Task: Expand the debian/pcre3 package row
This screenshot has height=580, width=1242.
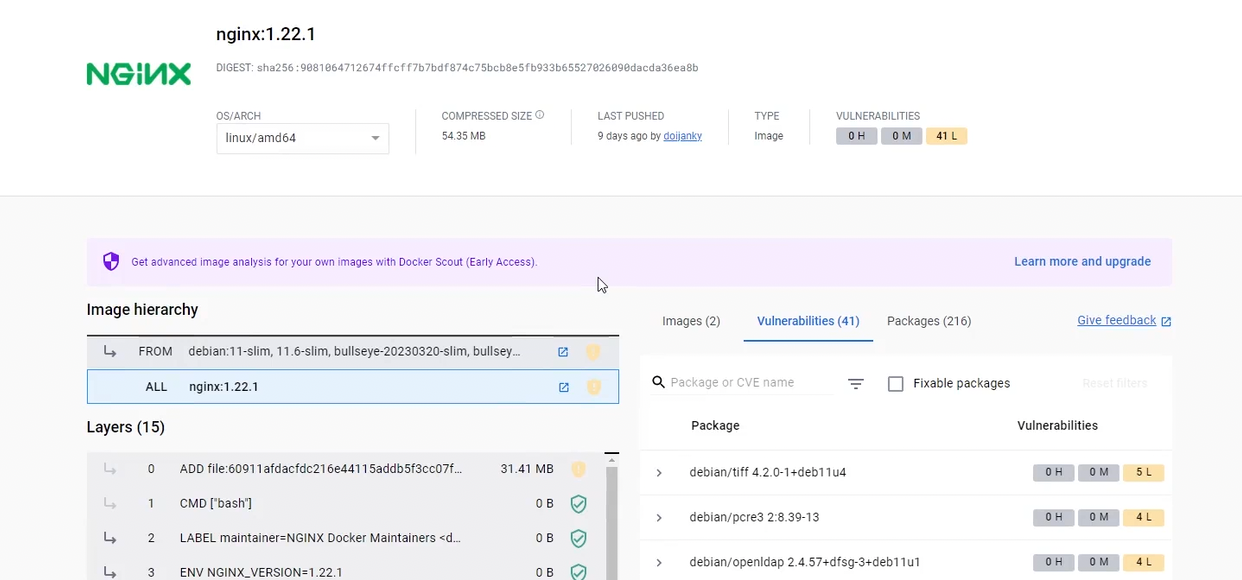Action: click(658, 518)
